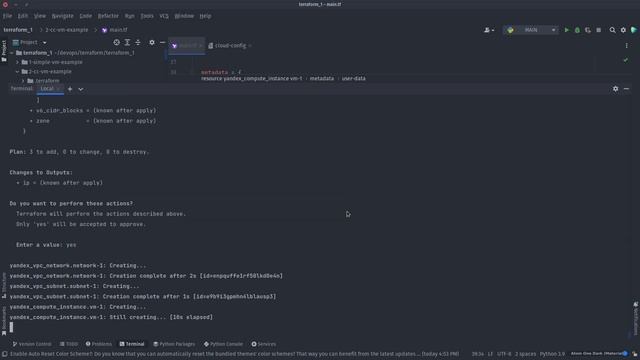The image size is (640, 360).
Task: Add a new terminal session with plus
Action: (70, 89)
